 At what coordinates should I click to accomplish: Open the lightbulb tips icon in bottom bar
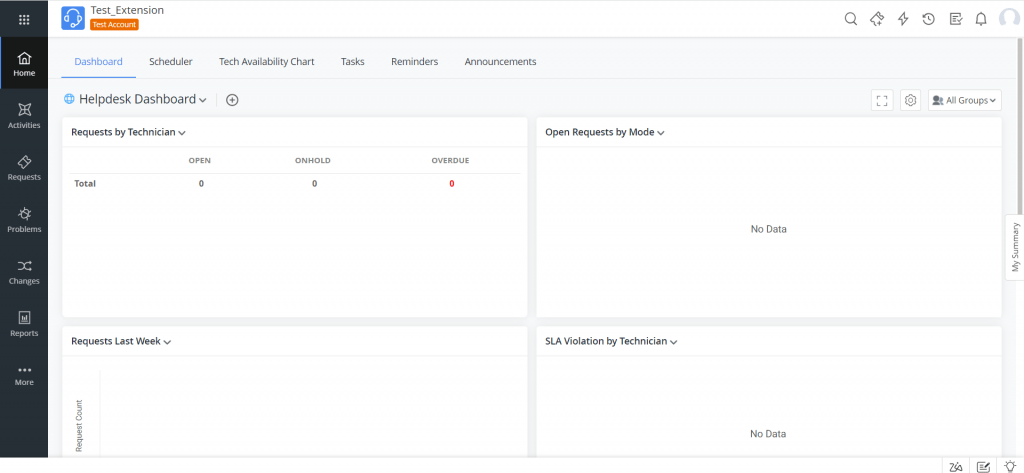pyautogui.click(x=1010, y=466)
